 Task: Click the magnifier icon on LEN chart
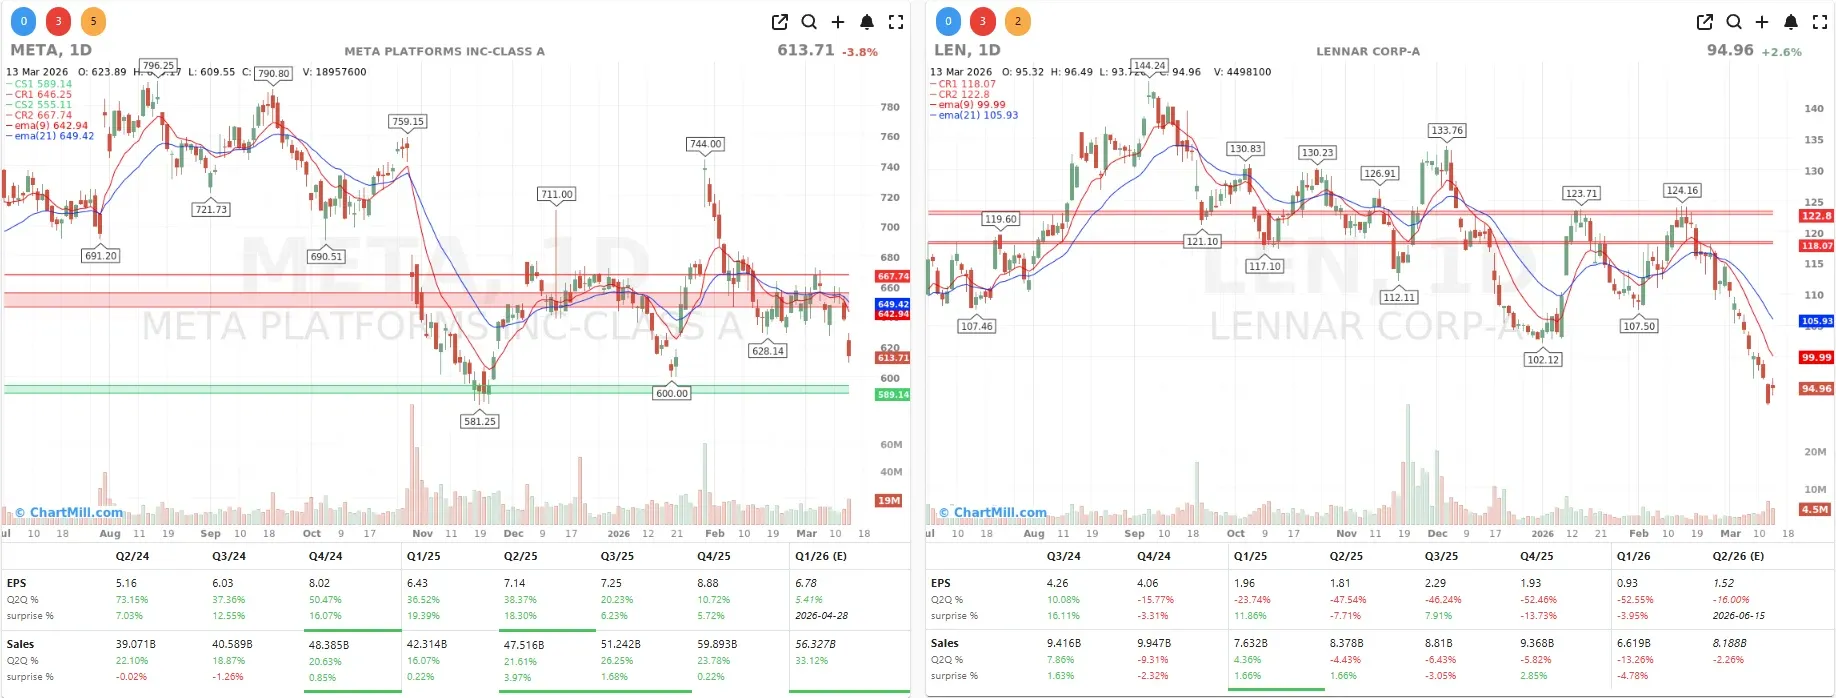(x=1734, y=22)
